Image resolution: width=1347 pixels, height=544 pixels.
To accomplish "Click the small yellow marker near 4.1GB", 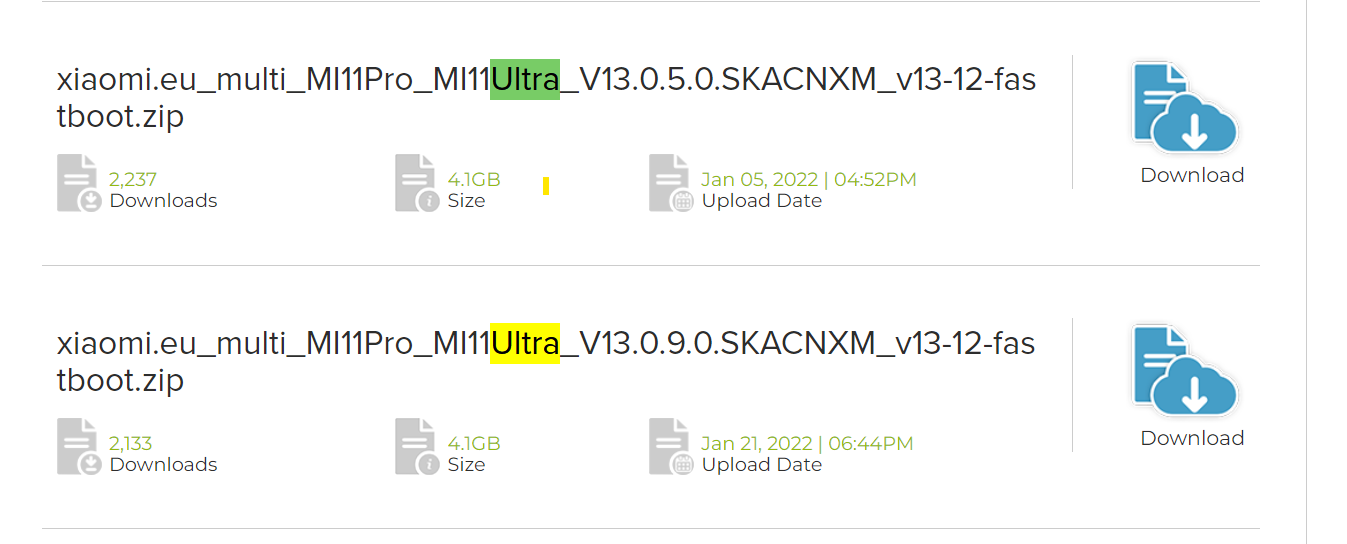I will [x=546, y=186].
